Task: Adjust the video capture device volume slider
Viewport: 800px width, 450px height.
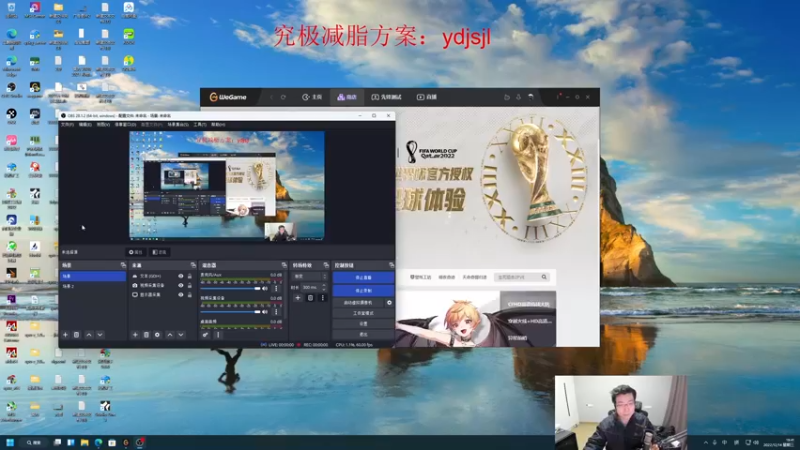Action: click(x=231, y=312)
